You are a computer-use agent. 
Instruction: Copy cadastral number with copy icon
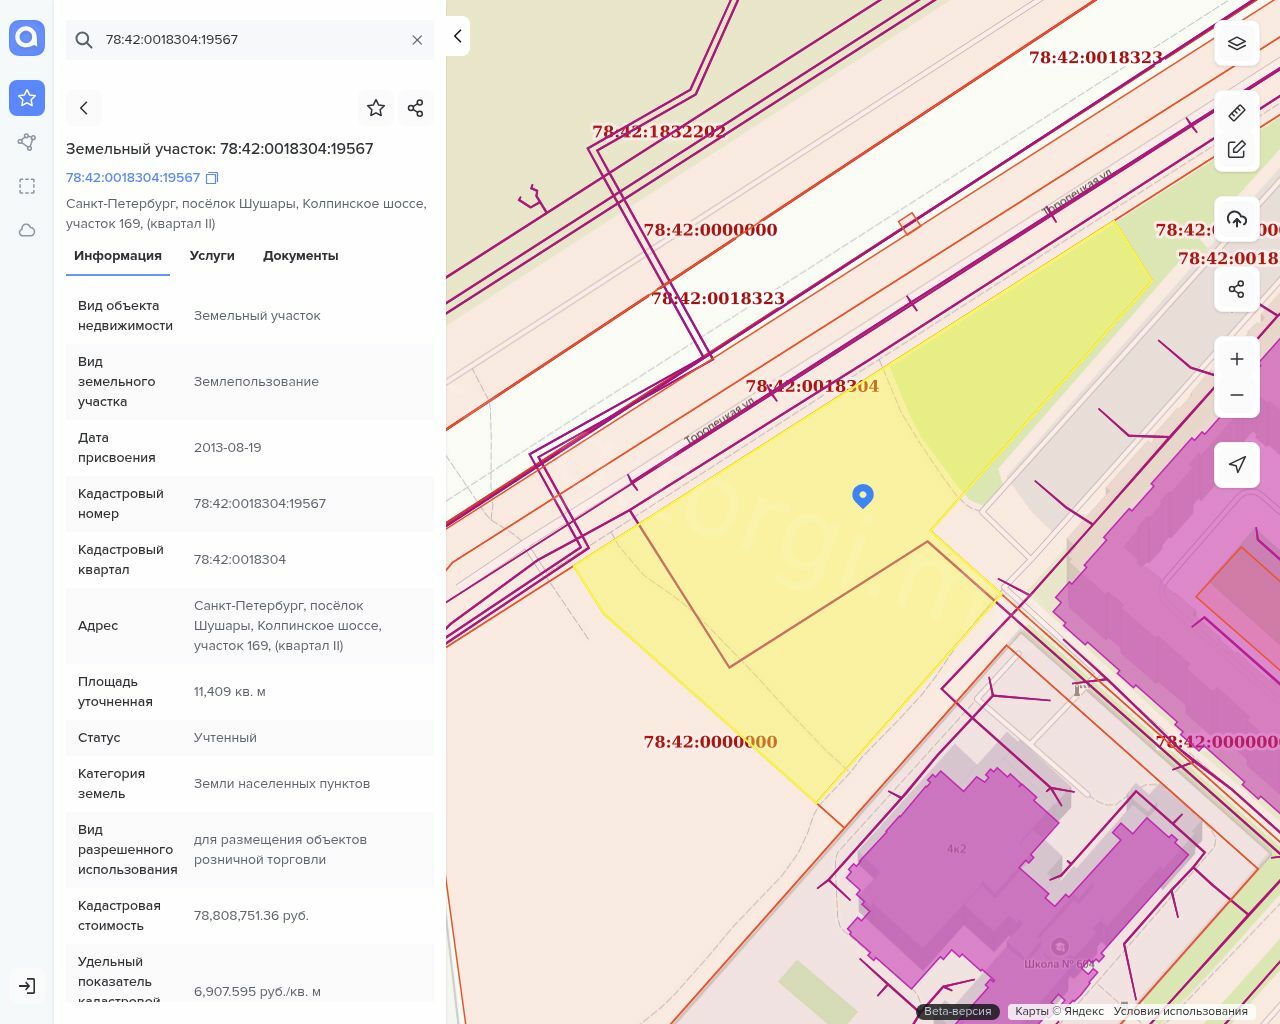click(212, 178)
